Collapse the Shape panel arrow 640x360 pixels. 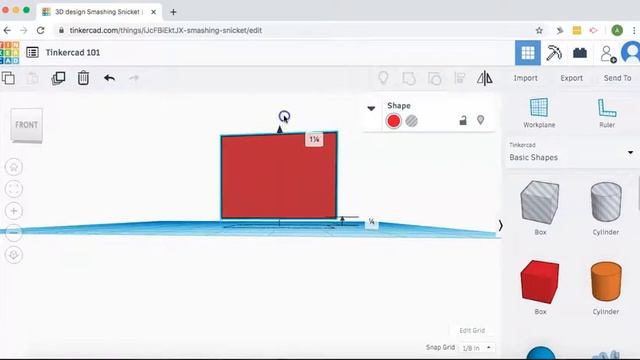371,109
